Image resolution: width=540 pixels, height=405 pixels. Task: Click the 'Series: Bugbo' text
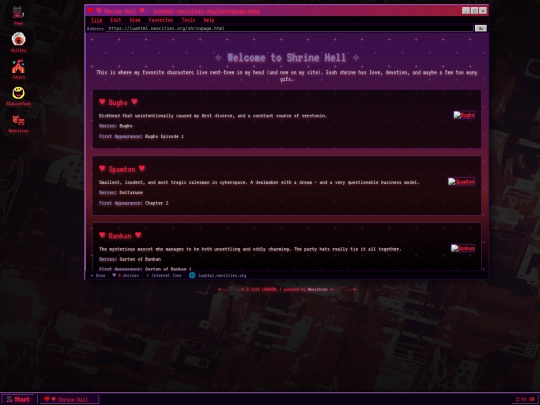pos(116,126)
